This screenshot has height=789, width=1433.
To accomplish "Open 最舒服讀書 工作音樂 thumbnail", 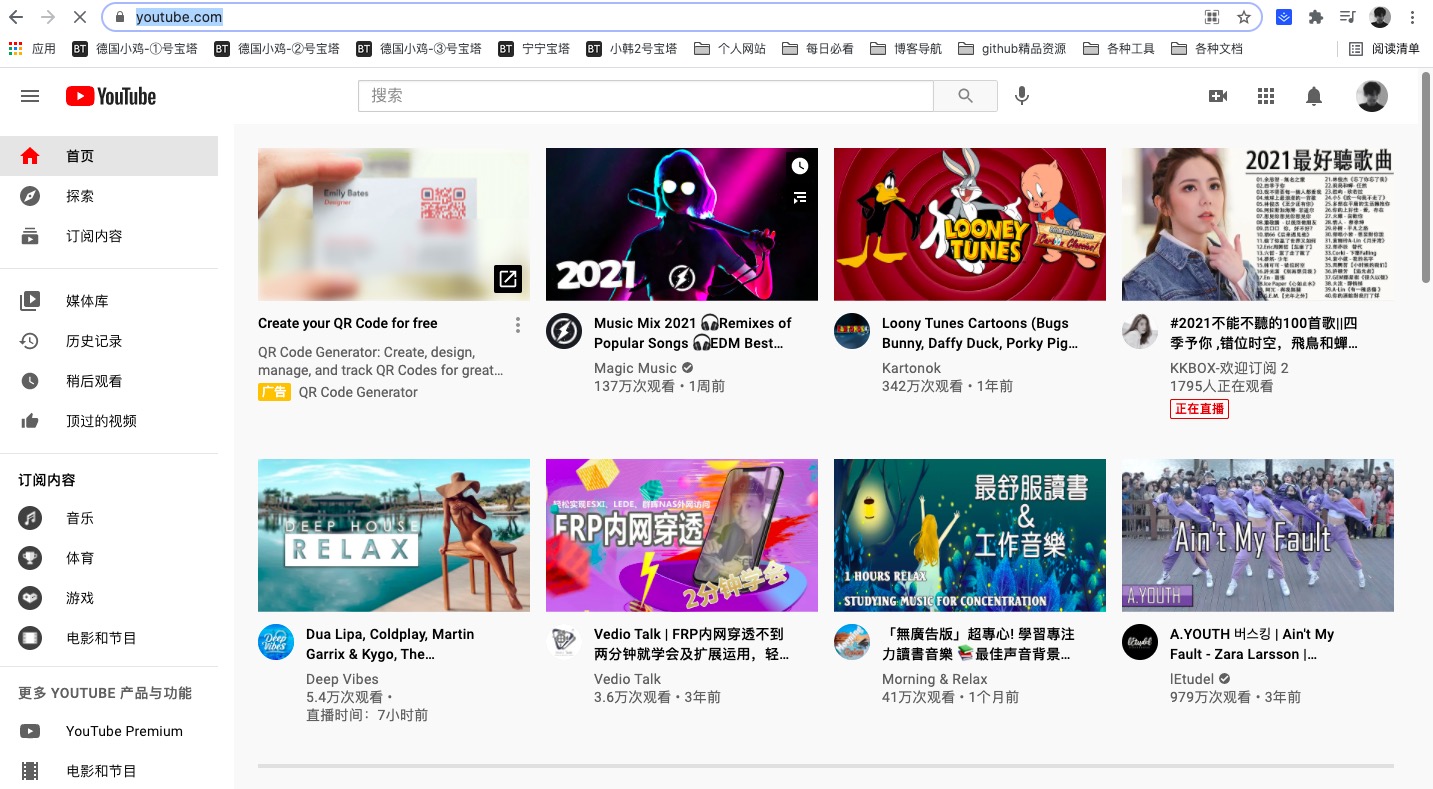I will point(970,535).
